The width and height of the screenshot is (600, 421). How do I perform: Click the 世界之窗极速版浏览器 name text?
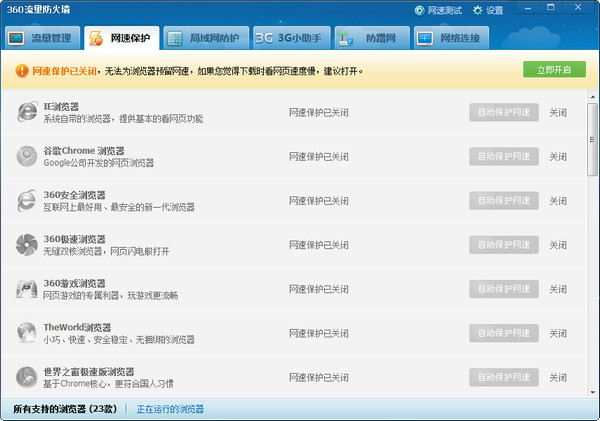coord(89,372)
